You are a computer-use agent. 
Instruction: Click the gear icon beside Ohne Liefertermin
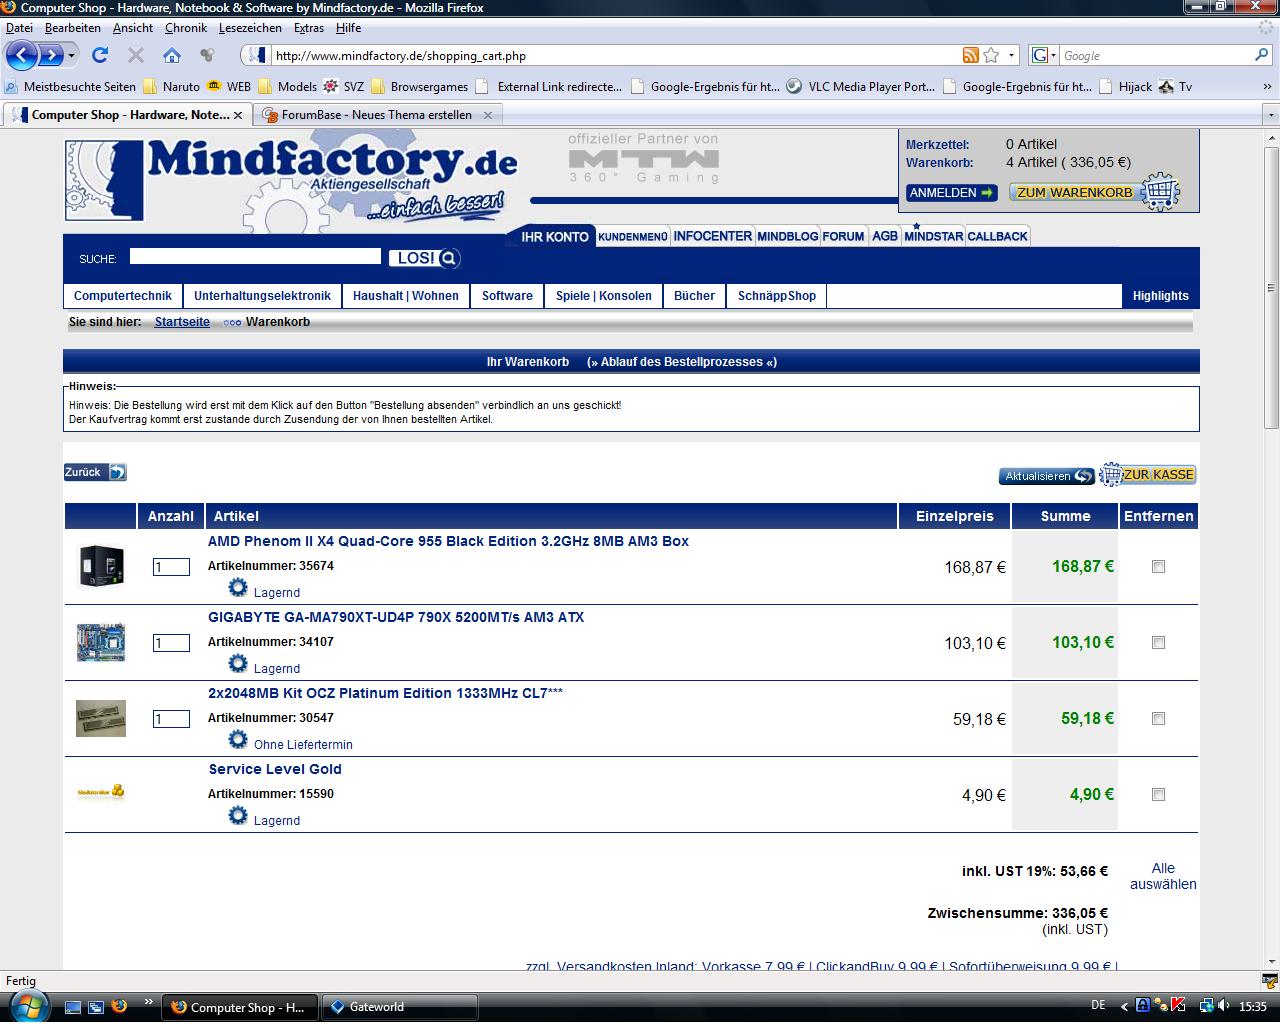[238, 739]
